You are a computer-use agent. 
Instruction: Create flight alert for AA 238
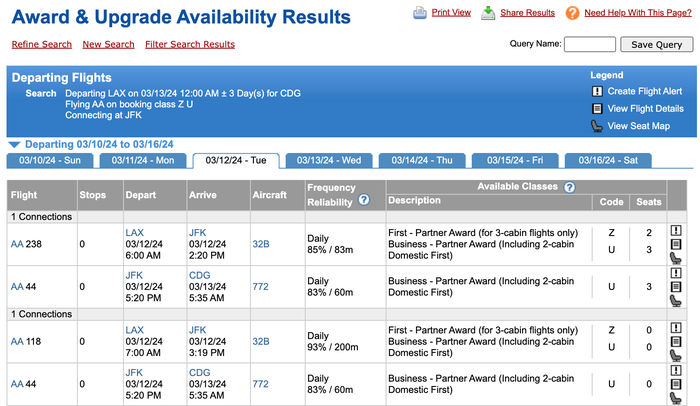tap(676, 230)
